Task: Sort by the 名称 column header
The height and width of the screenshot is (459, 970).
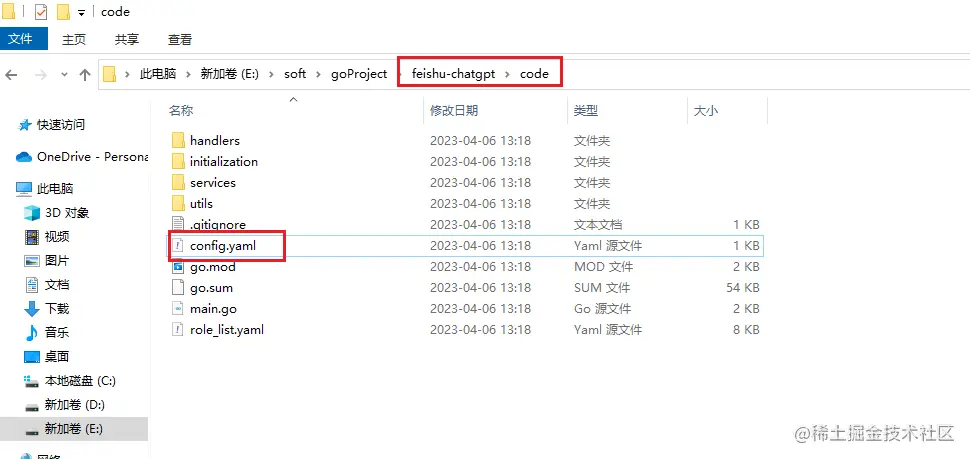Action: [181, 111]
